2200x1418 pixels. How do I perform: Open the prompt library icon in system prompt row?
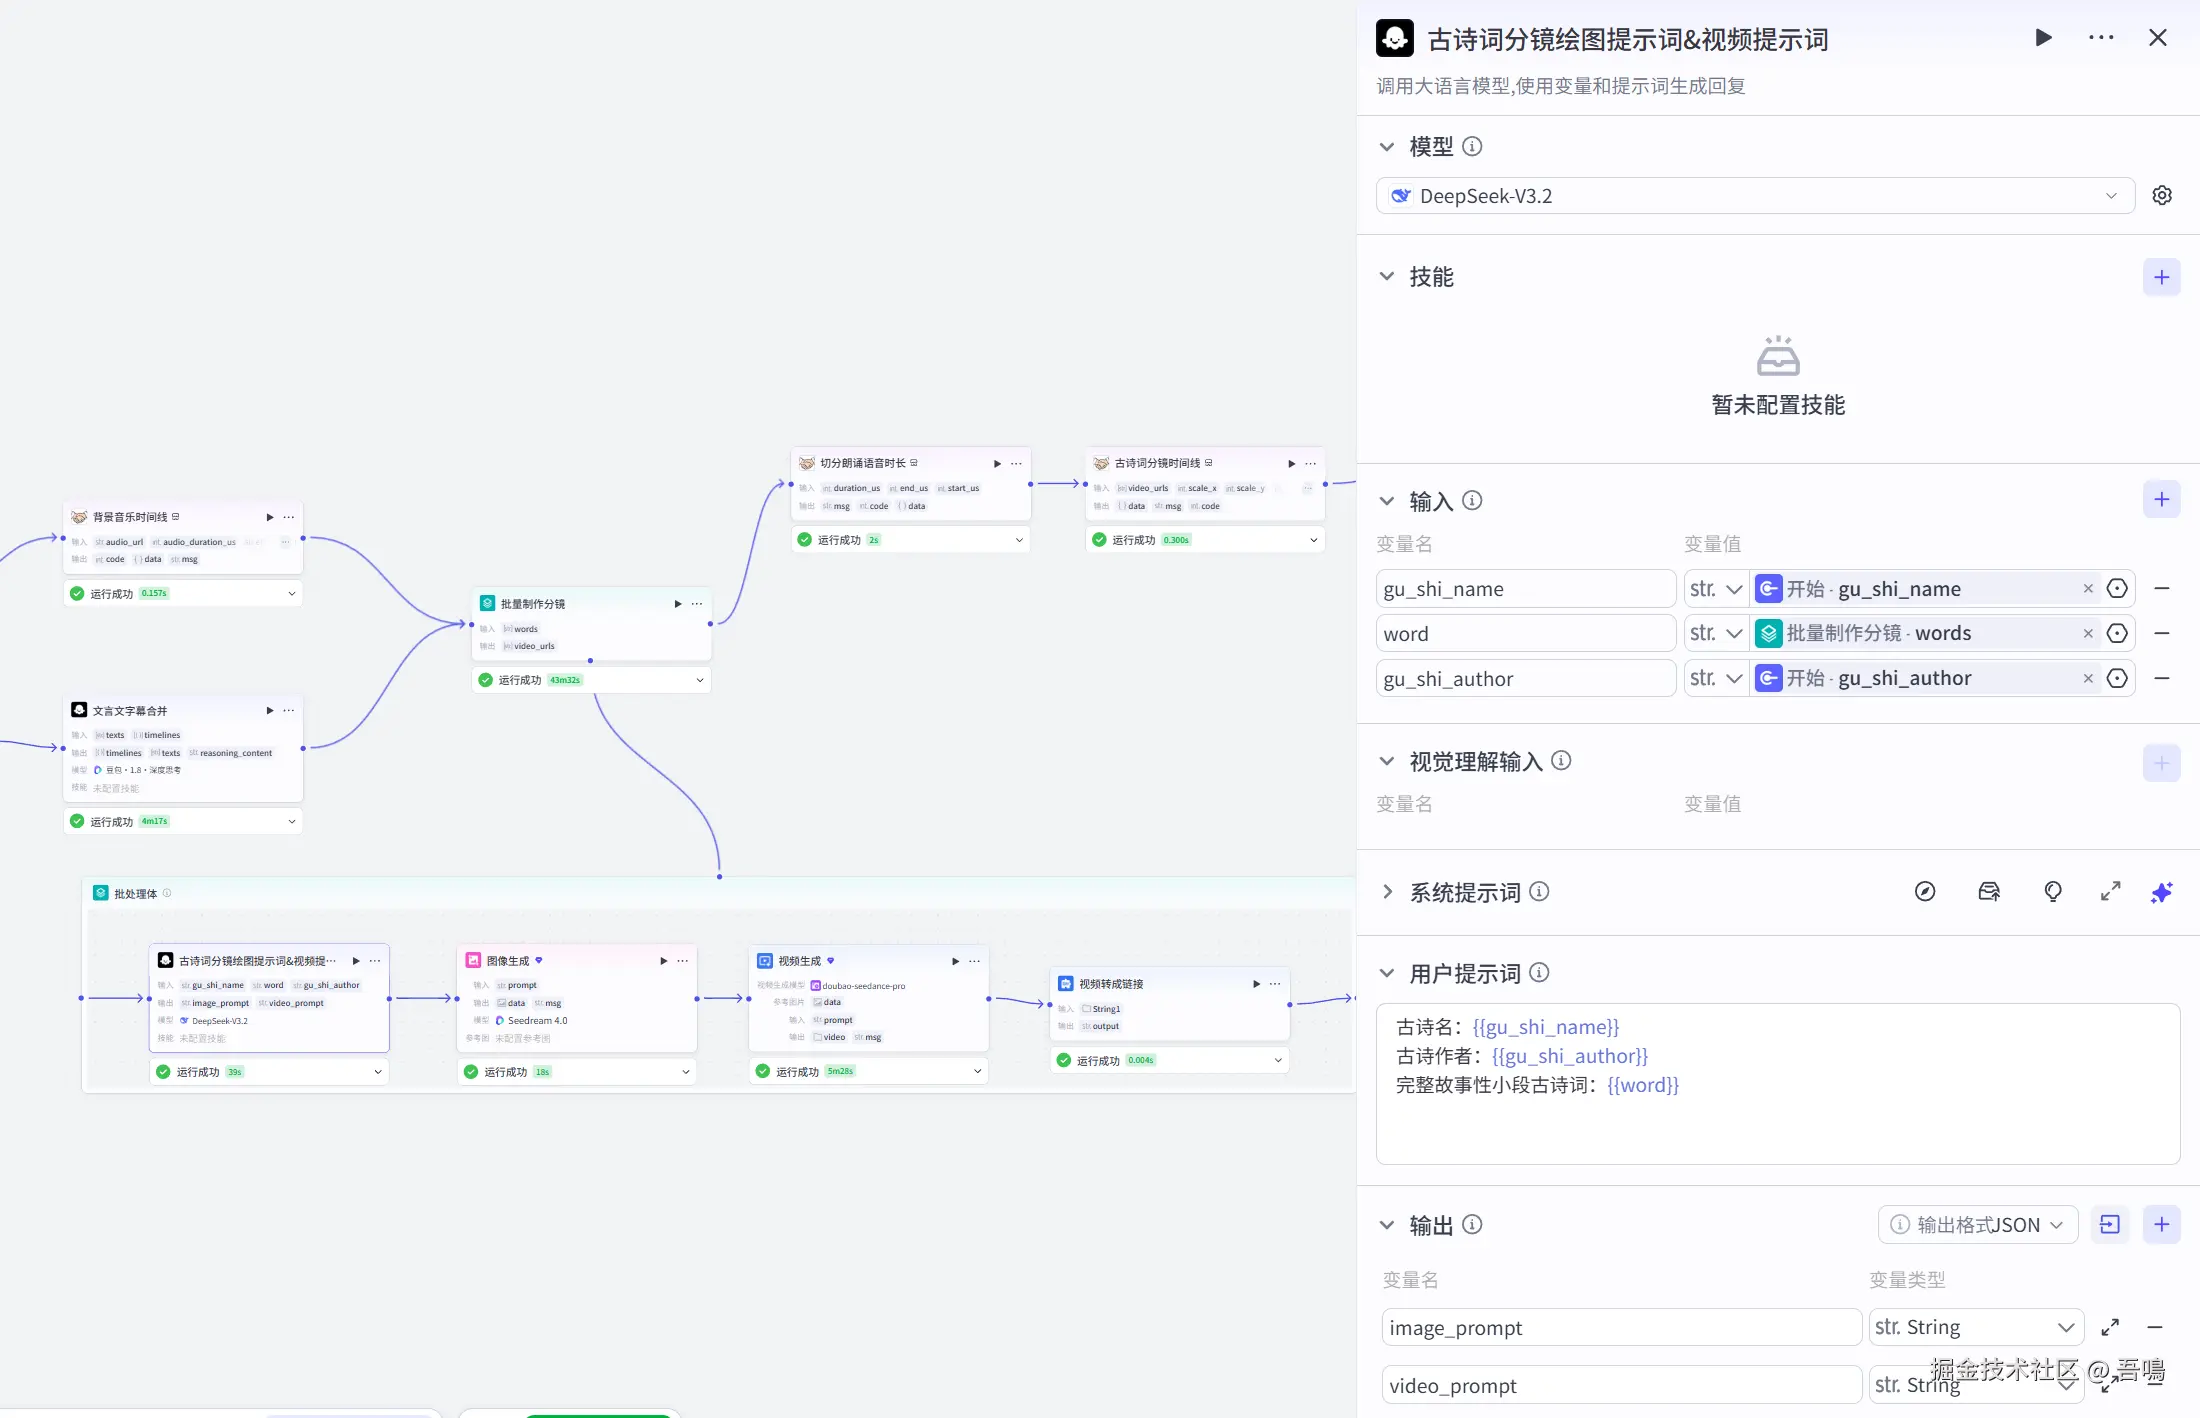pyautogui.click(x=1989, y=892)
